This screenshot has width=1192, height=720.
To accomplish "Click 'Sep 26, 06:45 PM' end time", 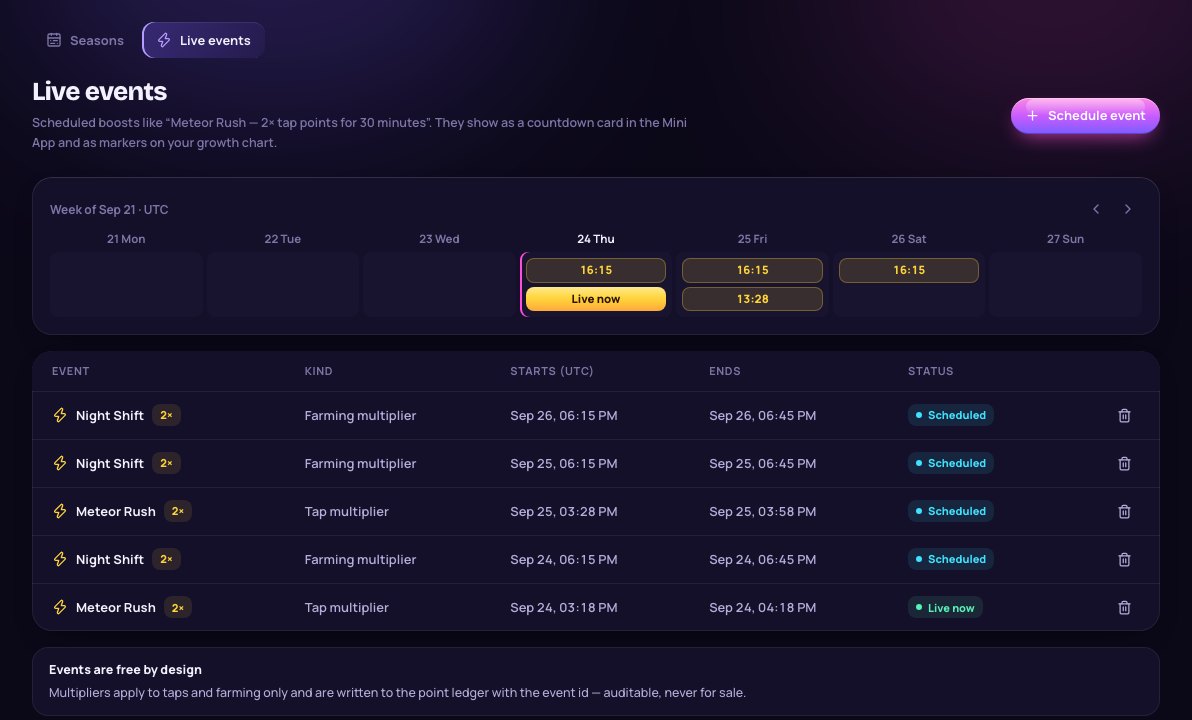I will (x=762, y=416).
